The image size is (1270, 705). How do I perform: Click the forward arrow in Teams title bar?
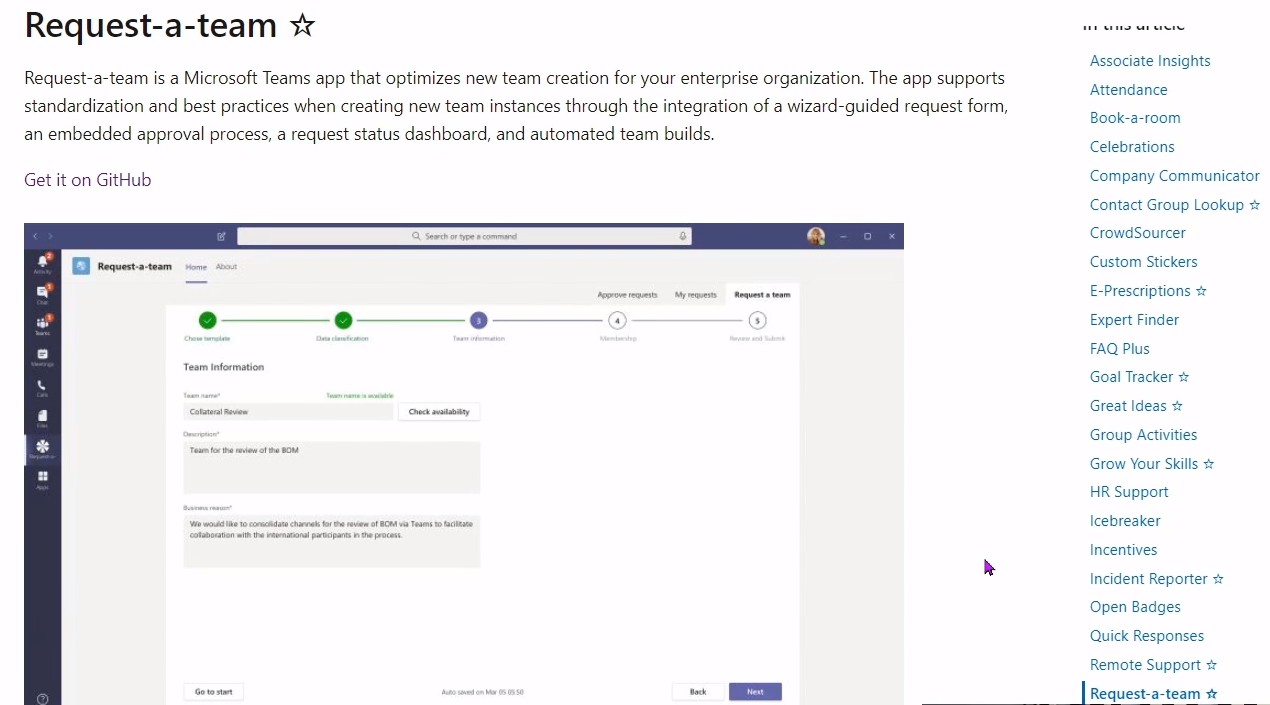pos(50,237)
